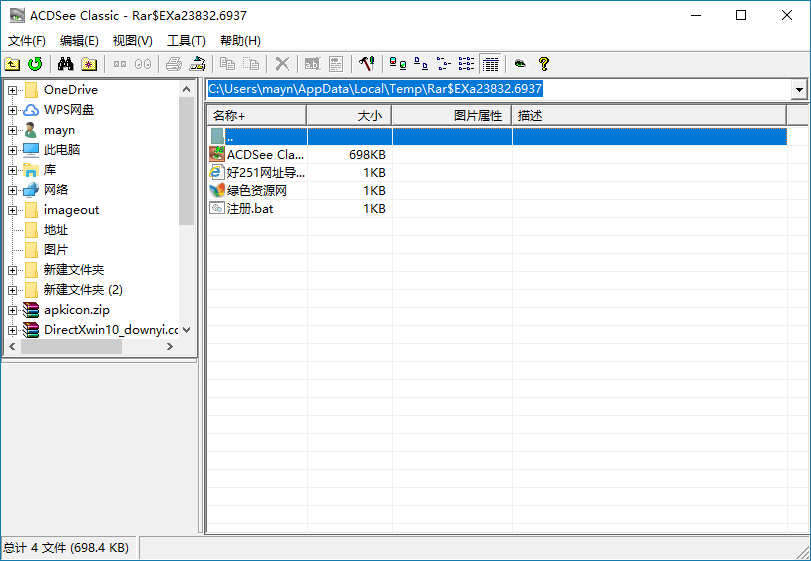
Task: Click the eye view icon in toolbar
Action: (x=520, y=64)
